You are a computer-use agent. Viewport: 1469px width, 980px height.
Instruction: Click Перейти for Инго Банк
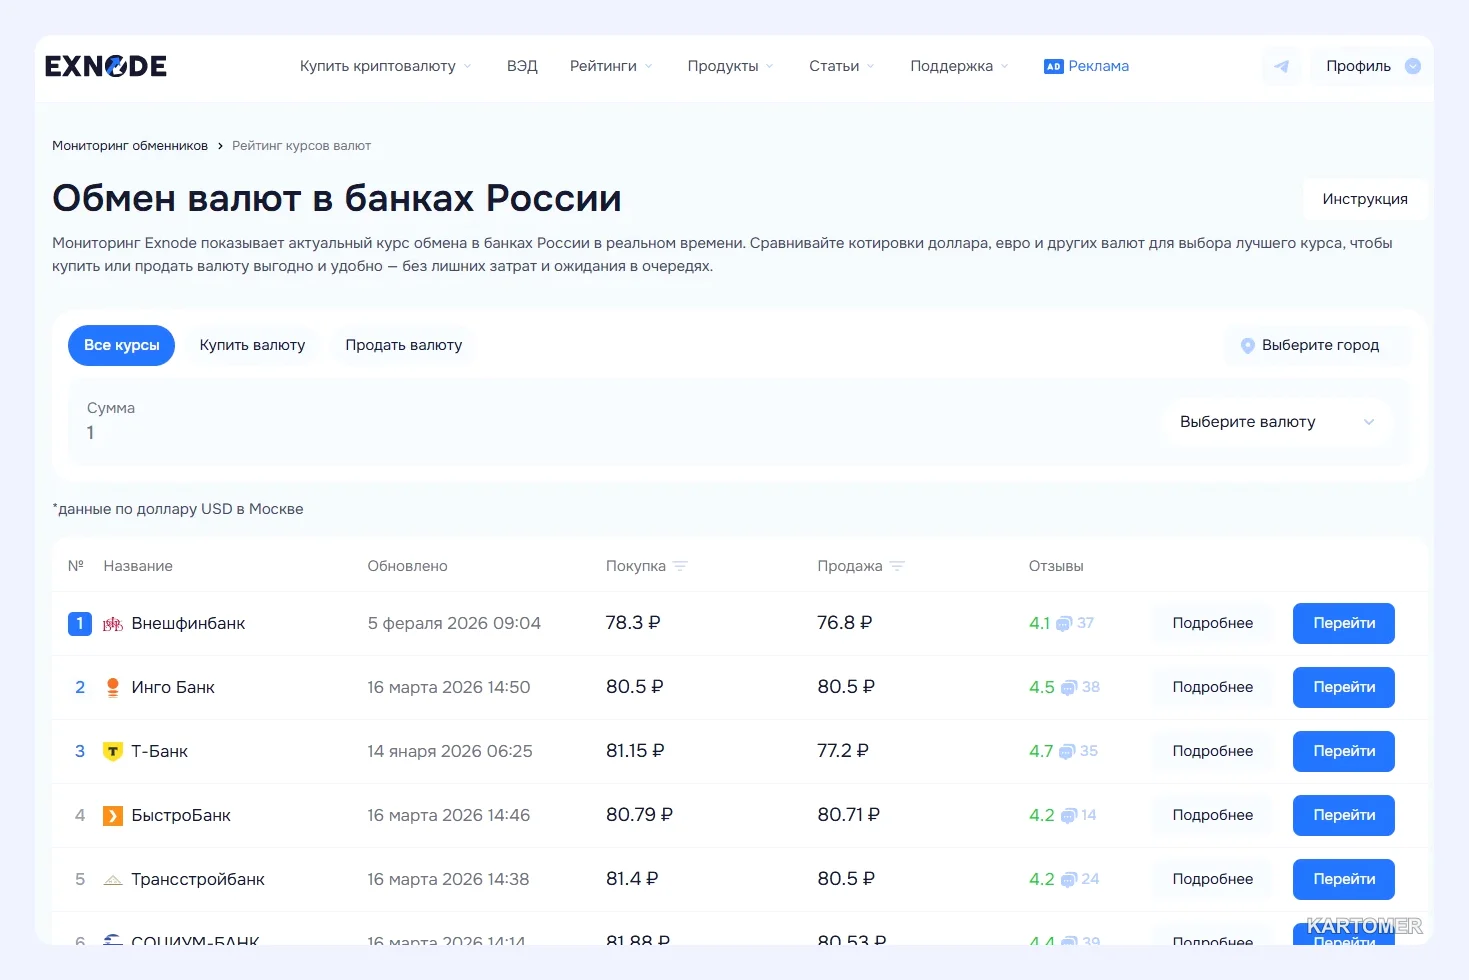[x=1344, y=687]
